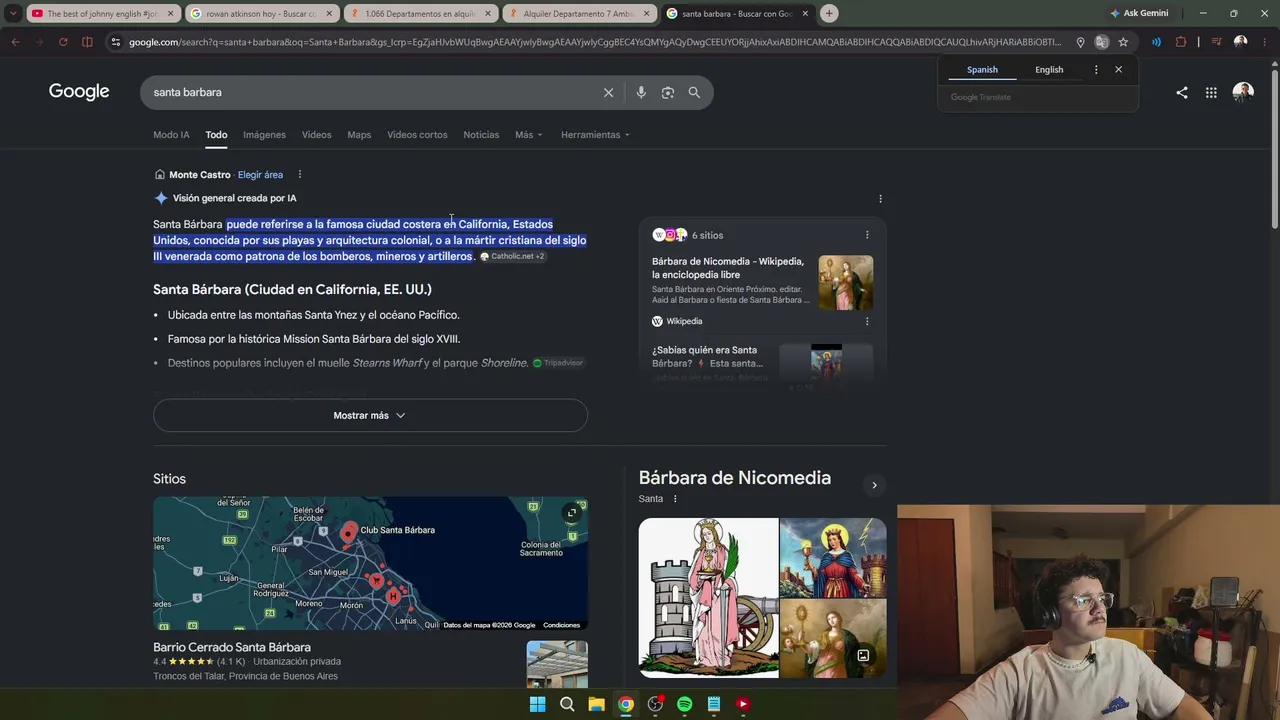This screenshot has width=1280, height=720.
Task: Open Windows taskbar search
Action: [567, 704]
